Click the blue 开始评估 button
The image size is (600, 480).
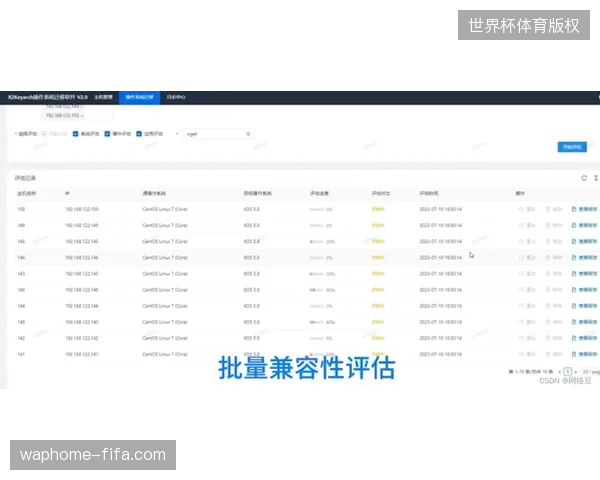coord(572,147)
